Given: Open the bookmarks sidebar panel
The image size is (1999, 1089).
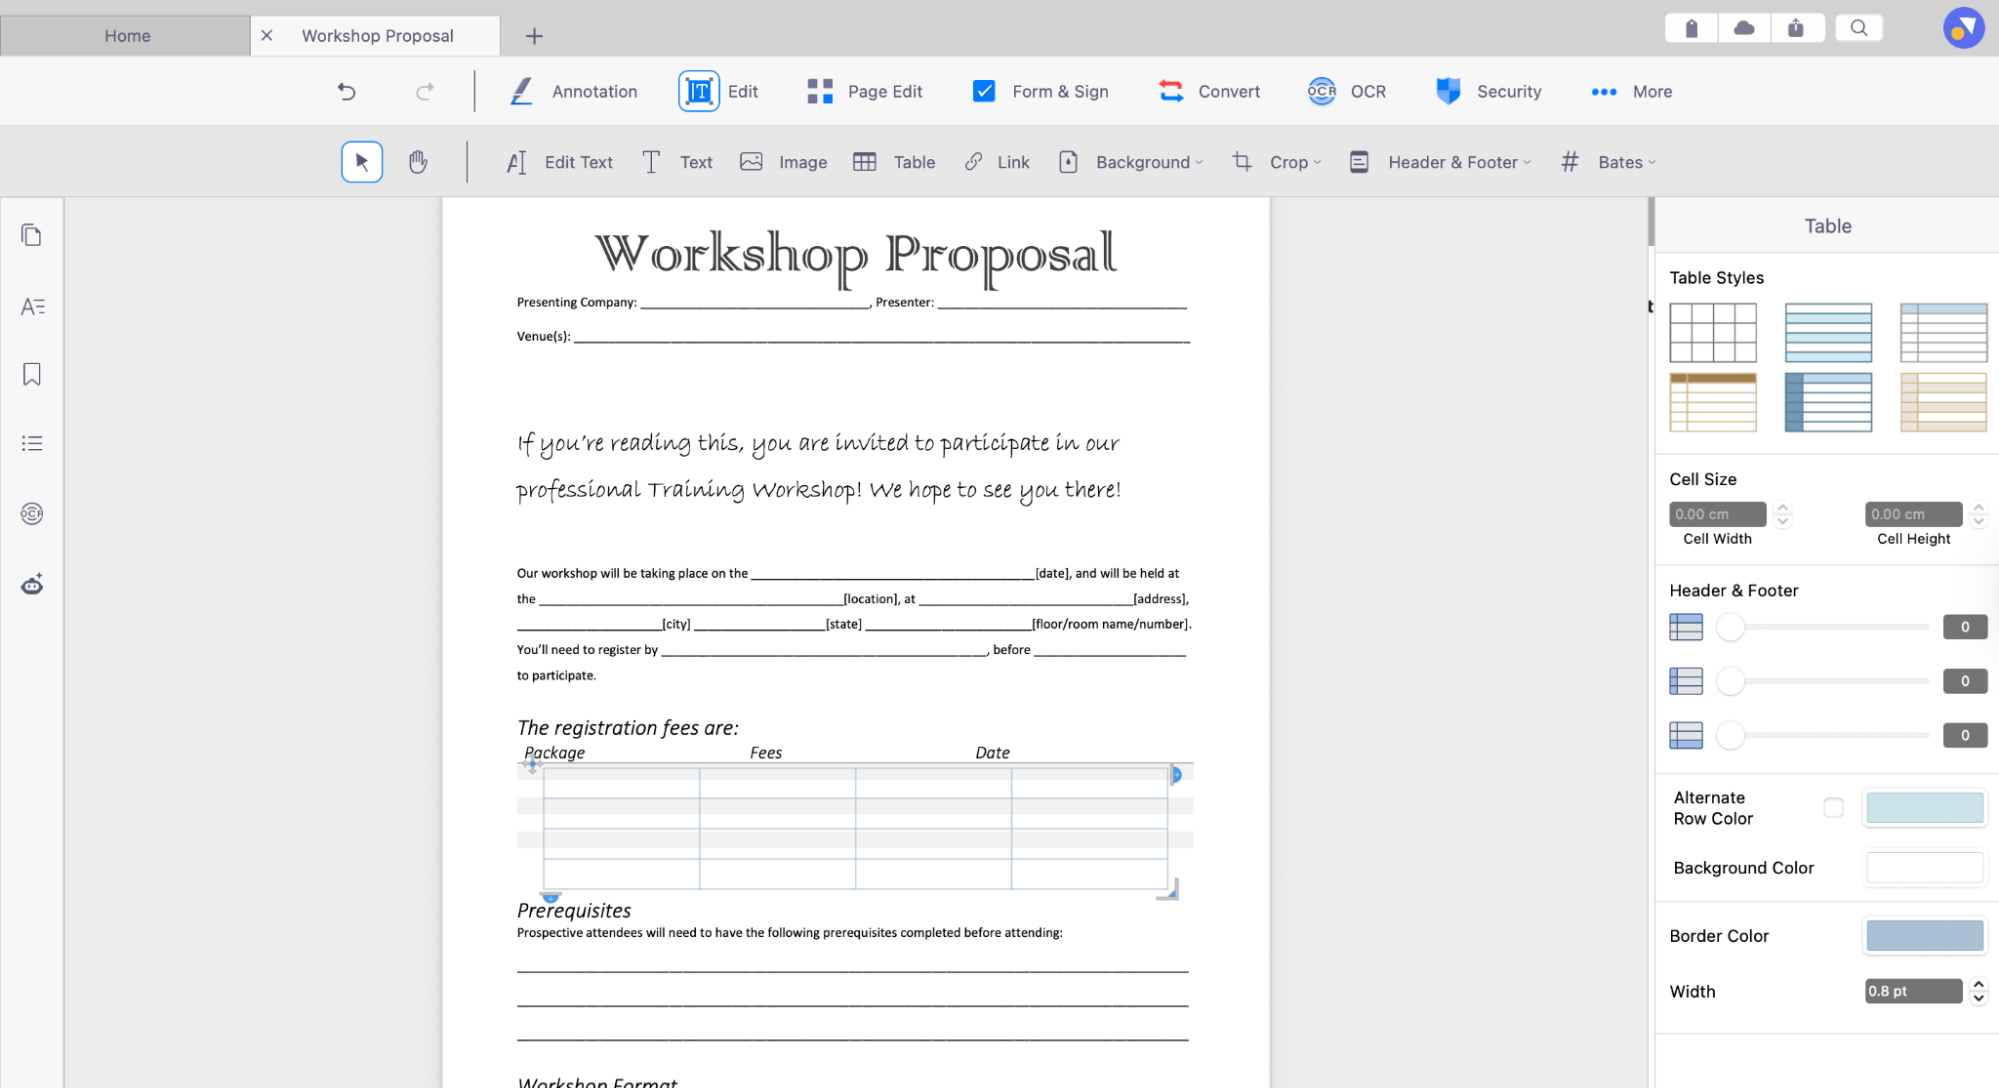Looking at the screenshot, I should point(32,374).
